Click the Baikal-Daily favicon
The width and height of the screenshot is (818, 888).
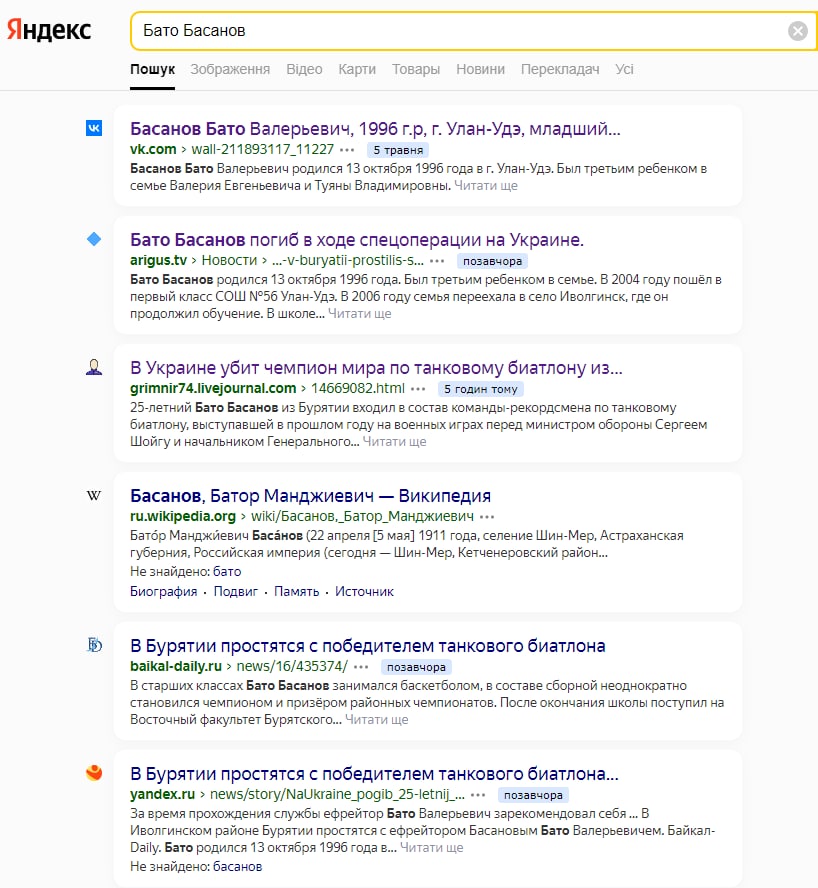[x=94, y=645]
